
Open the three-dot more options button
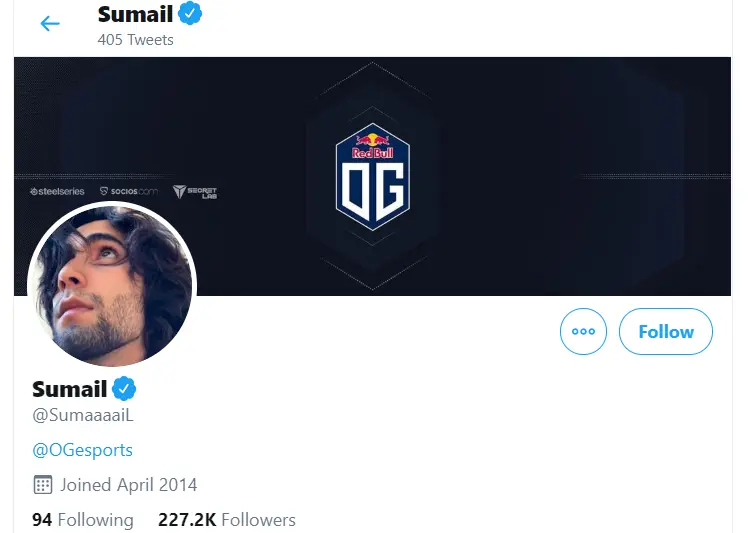click(x=584, y=332)
